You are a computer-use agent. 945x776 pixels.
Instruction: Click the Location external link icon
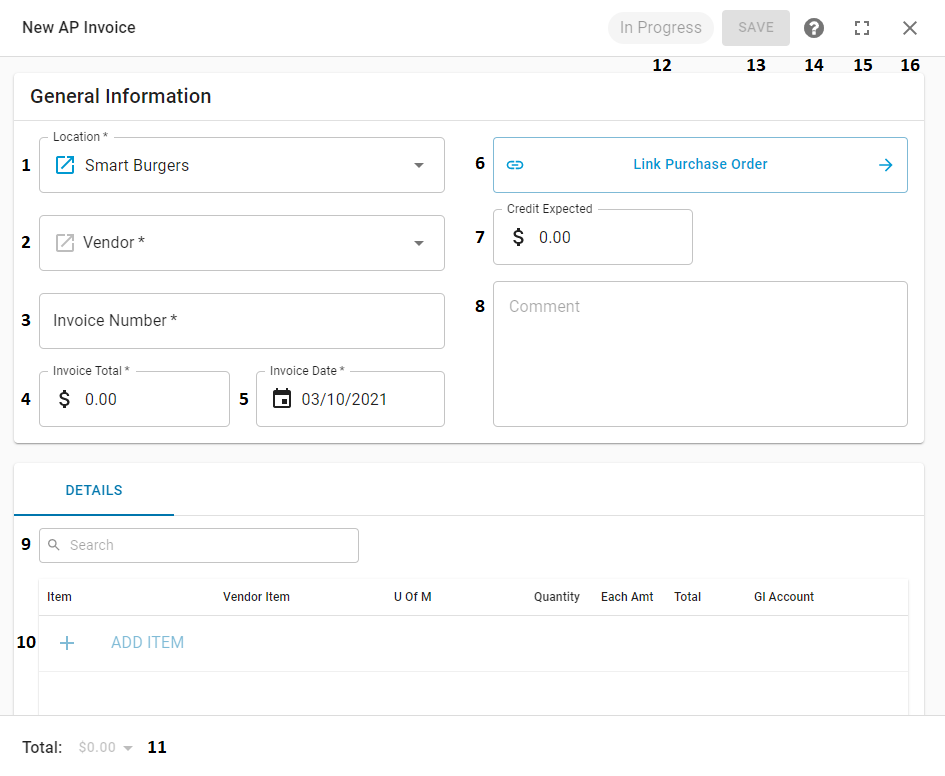[63, 165]
